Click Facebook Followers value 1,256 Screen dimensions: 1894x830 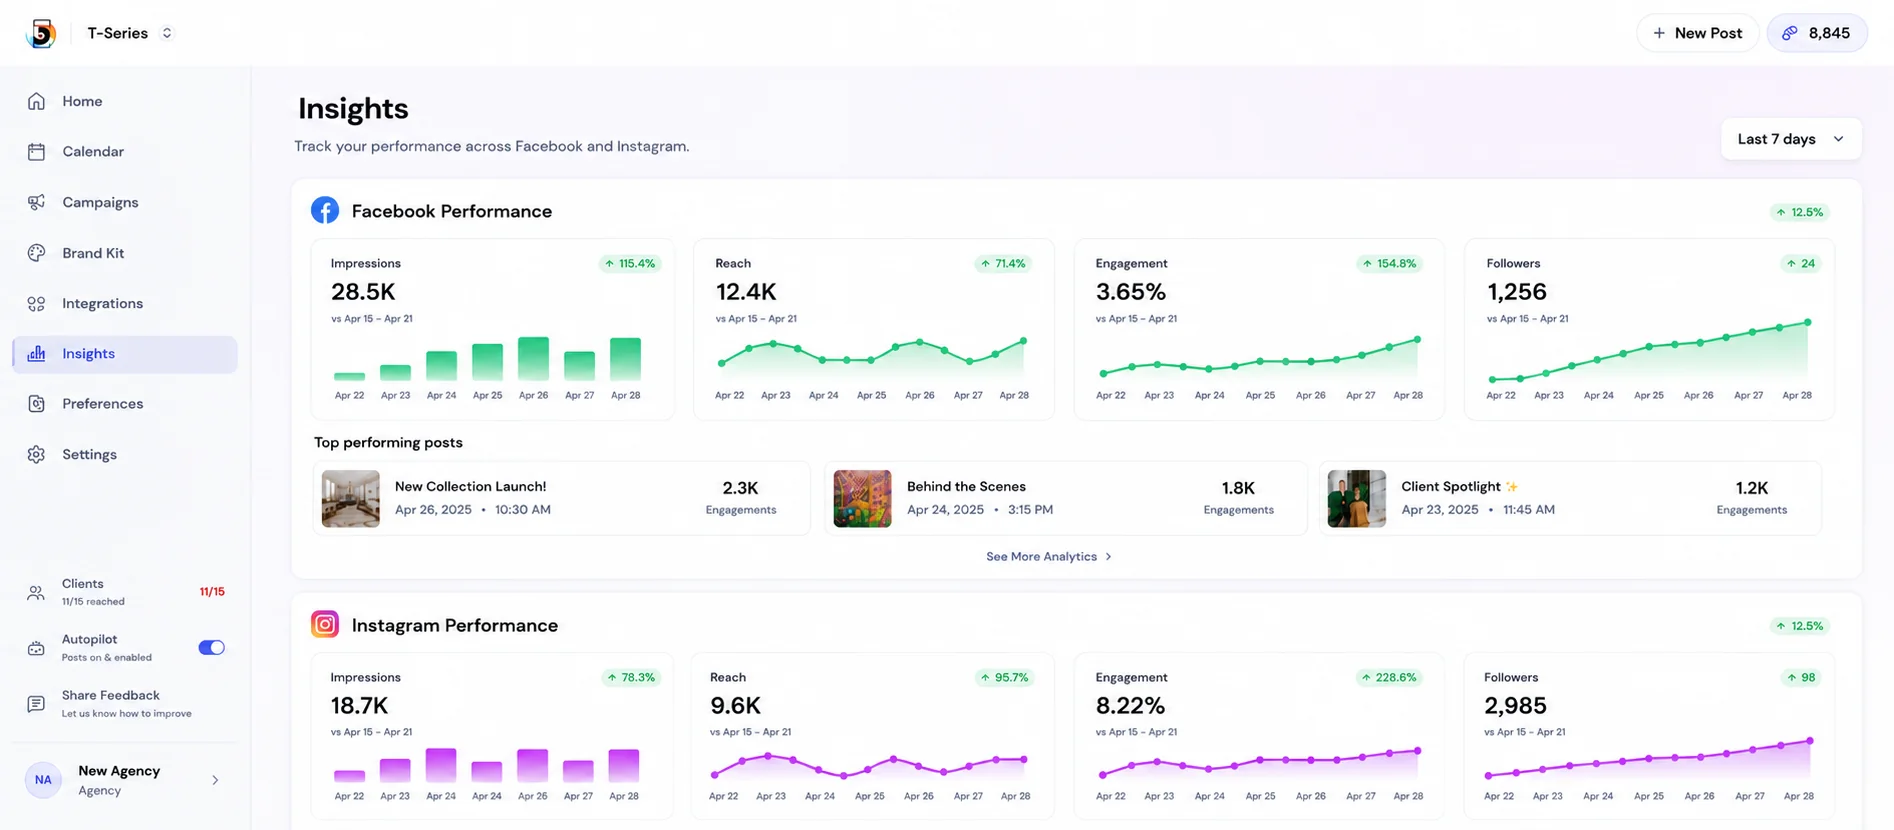(1516, 292)
